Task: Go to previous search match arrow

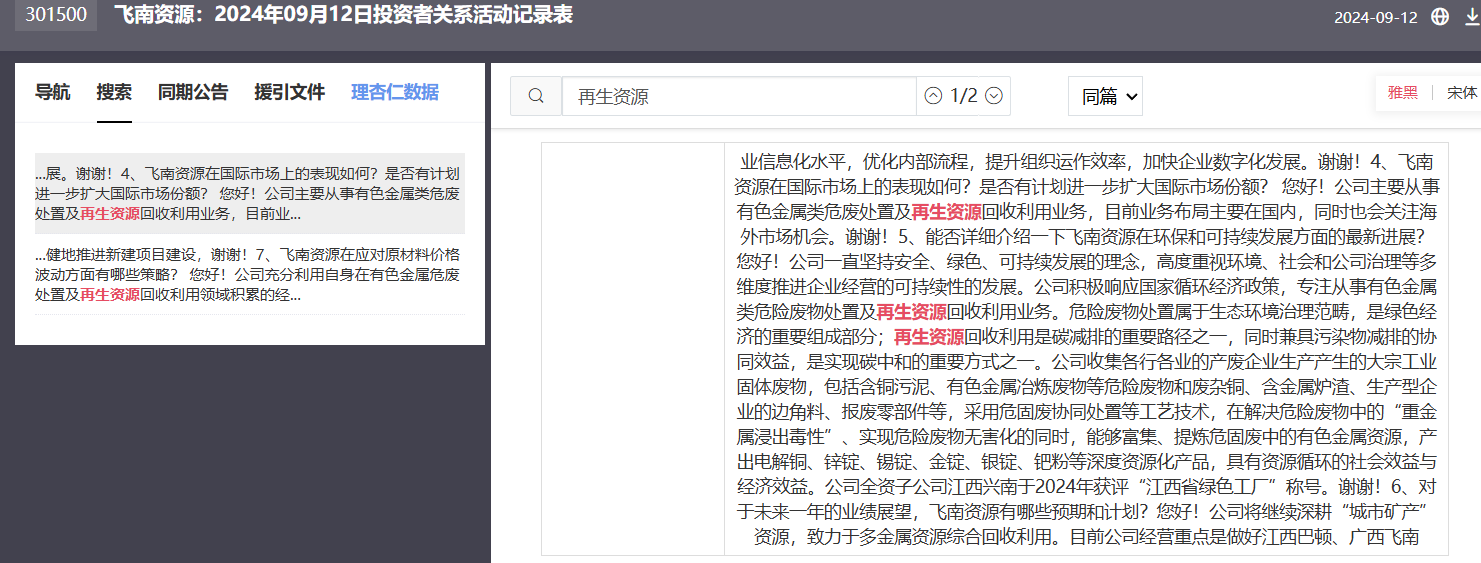Action: click(x=933, y=96)
